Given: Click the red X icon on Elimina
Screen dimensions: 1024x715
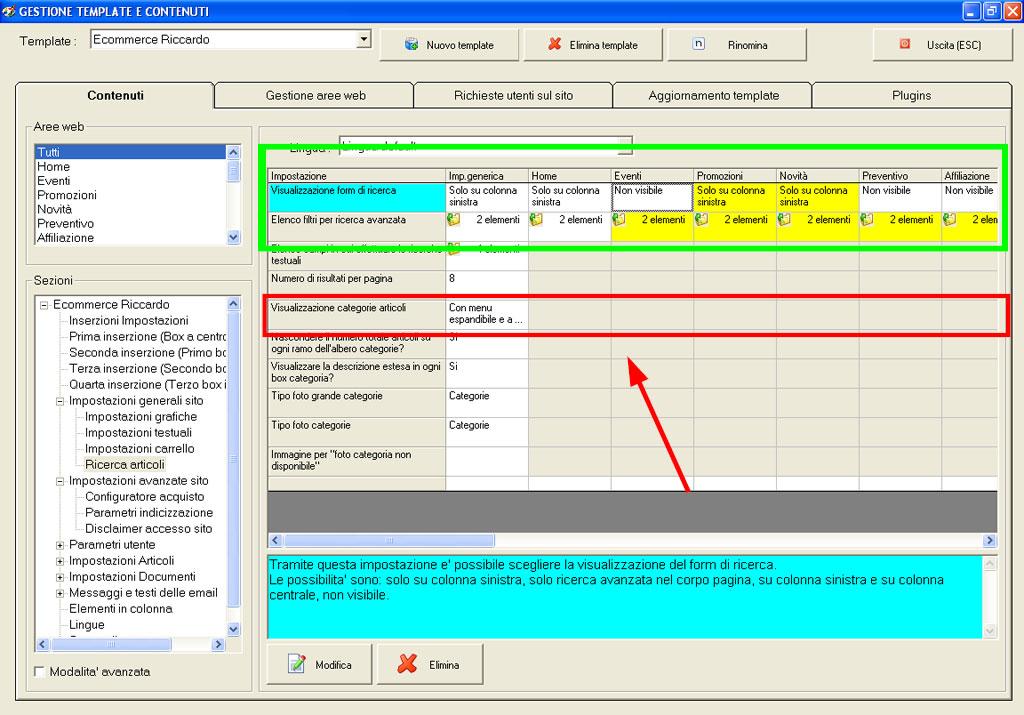Looking at the screenshot, I should tap(408, 663).
